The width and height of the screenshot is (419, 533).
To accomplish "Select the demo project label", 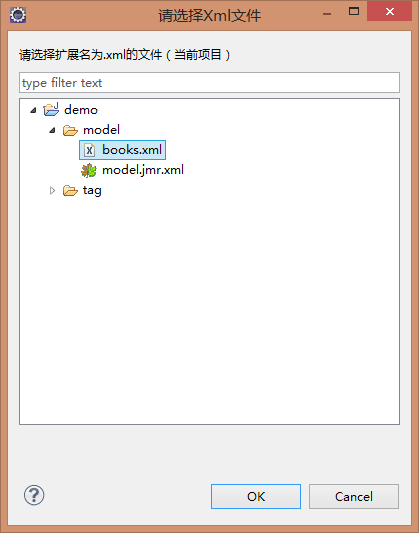I will tap(81, 109).
